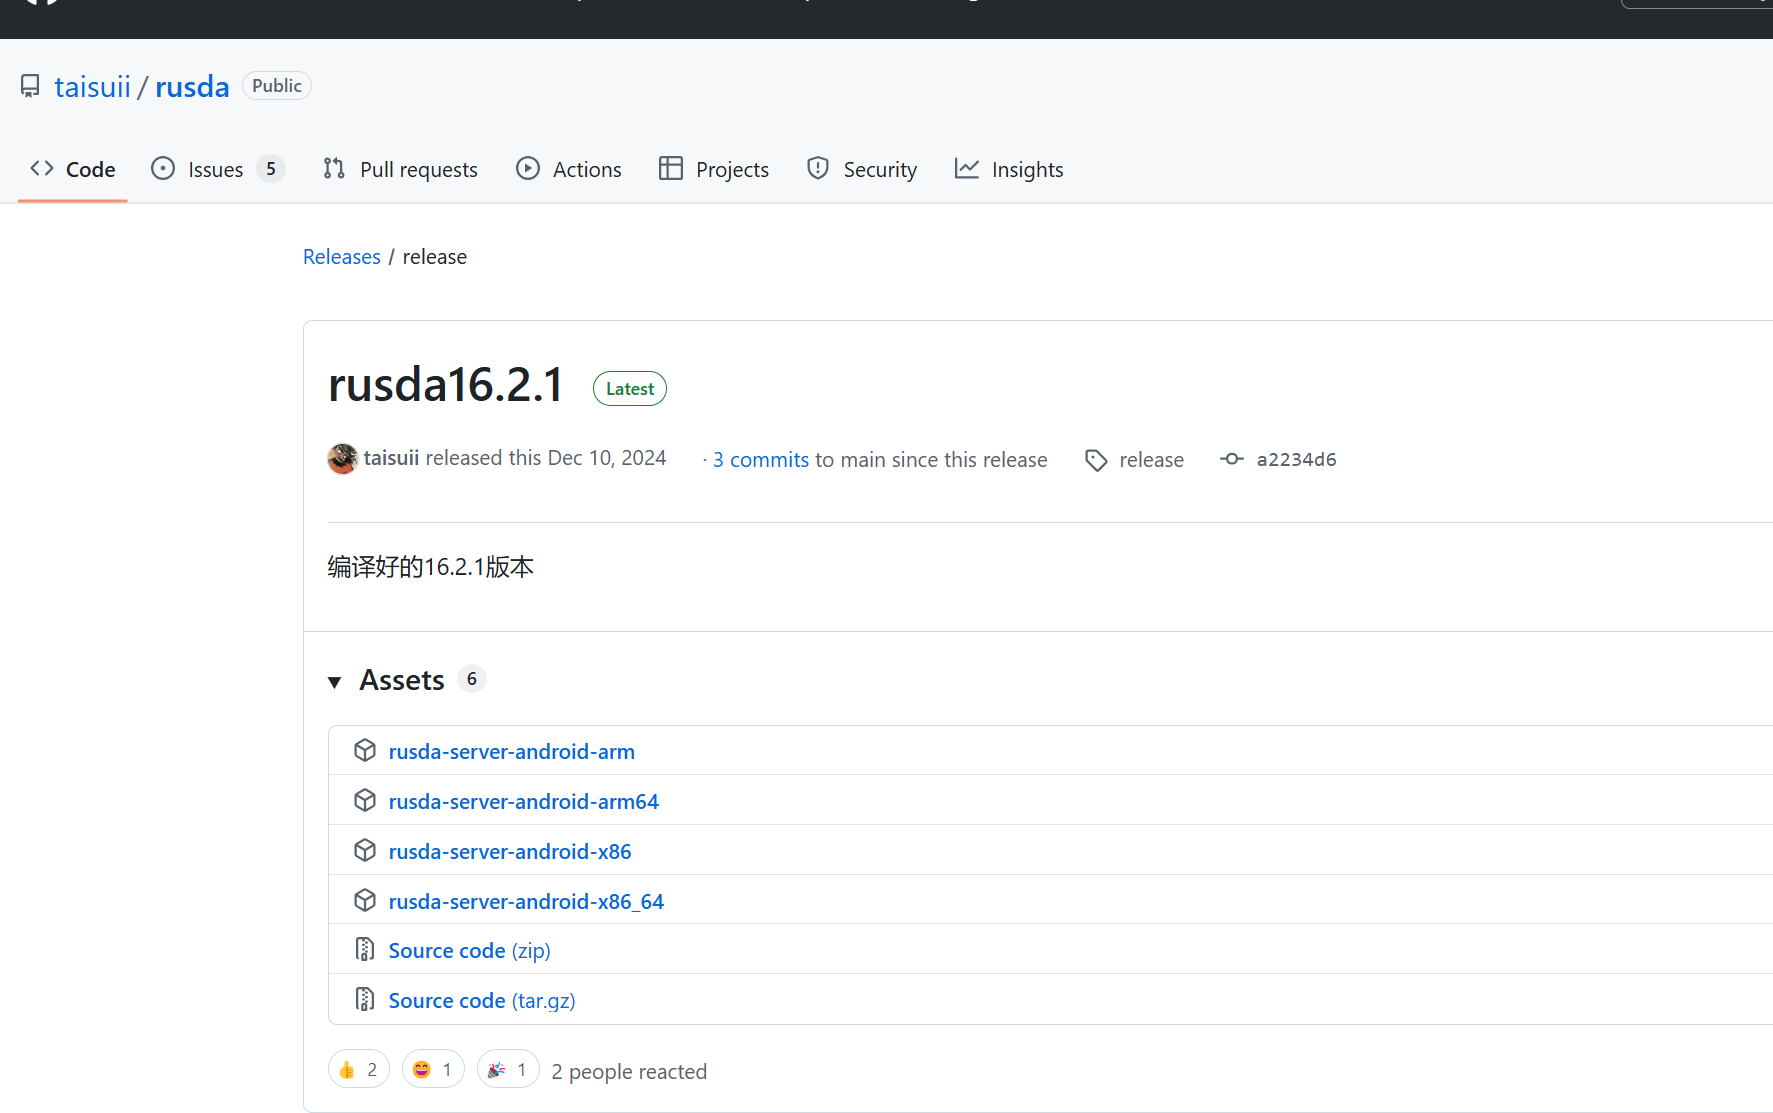1773x1113 pixels.
Task: Click the Actions play-circle icon
Action: click(x=528, y=169)
